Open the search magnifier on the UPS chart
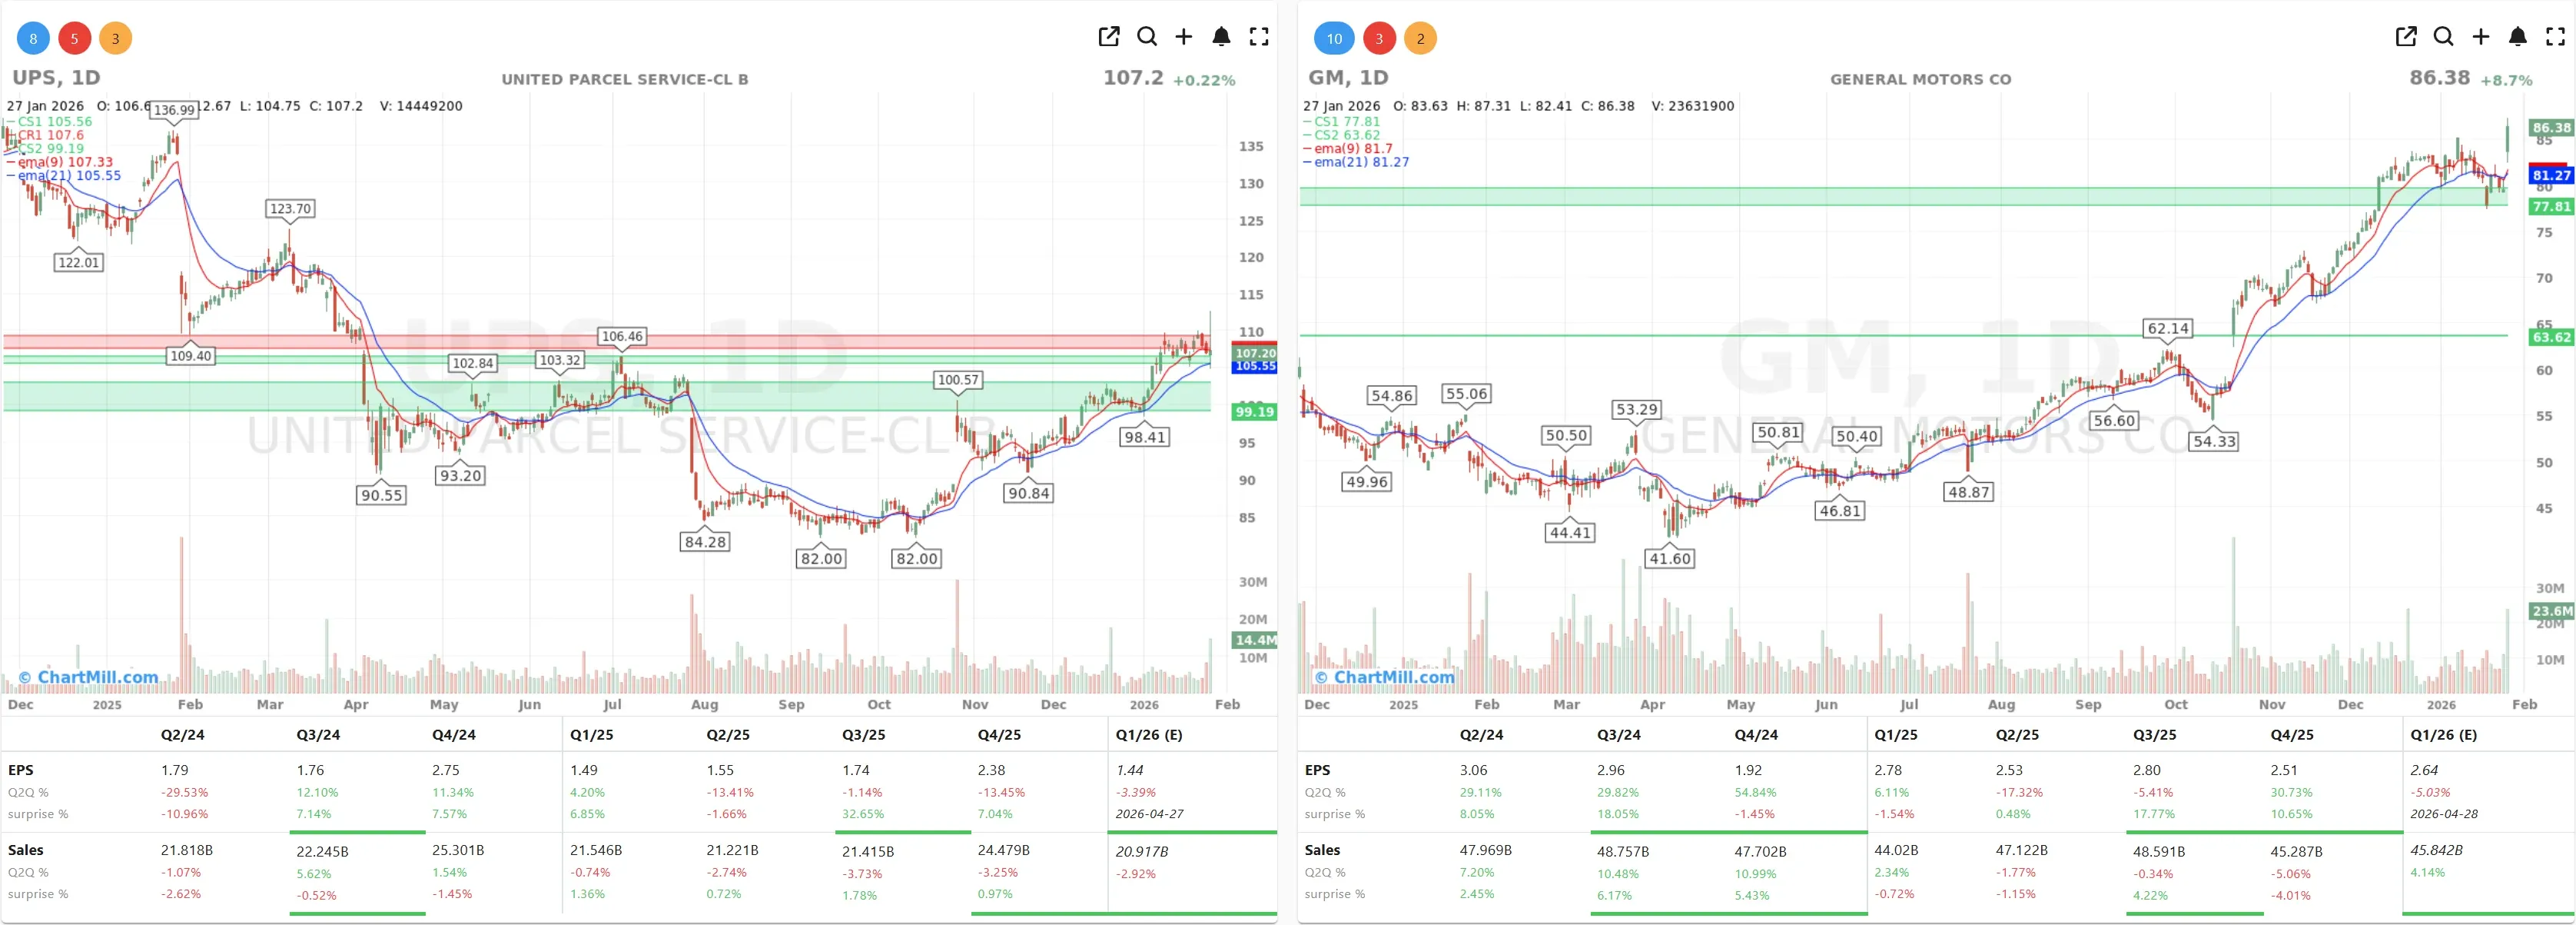 pos(1146,37)
